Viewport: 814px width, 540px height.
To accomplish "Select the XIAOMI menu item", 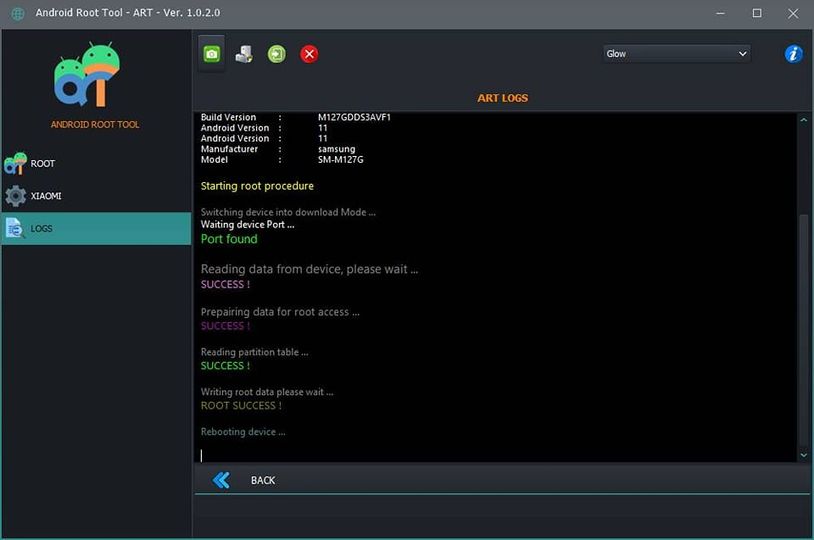I will (x=96, y=196).
